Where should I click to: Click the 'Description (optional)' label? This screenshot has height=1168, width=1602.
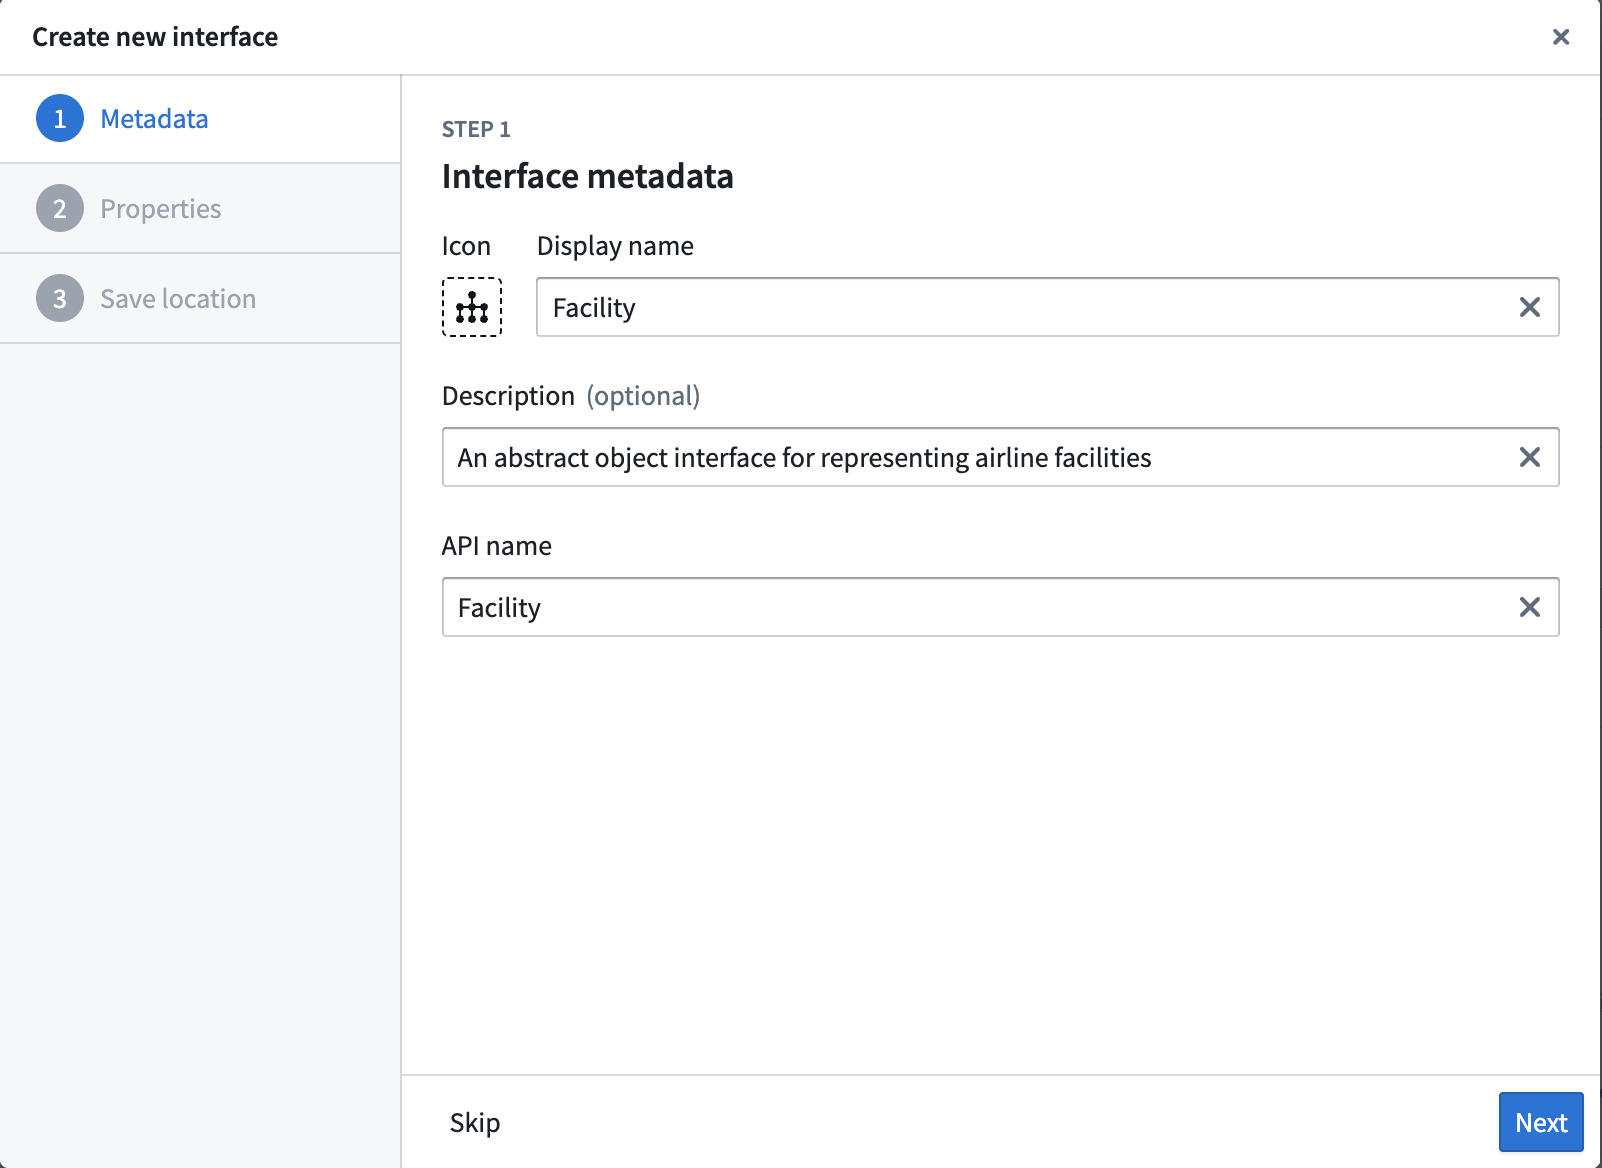coord(571,396)
